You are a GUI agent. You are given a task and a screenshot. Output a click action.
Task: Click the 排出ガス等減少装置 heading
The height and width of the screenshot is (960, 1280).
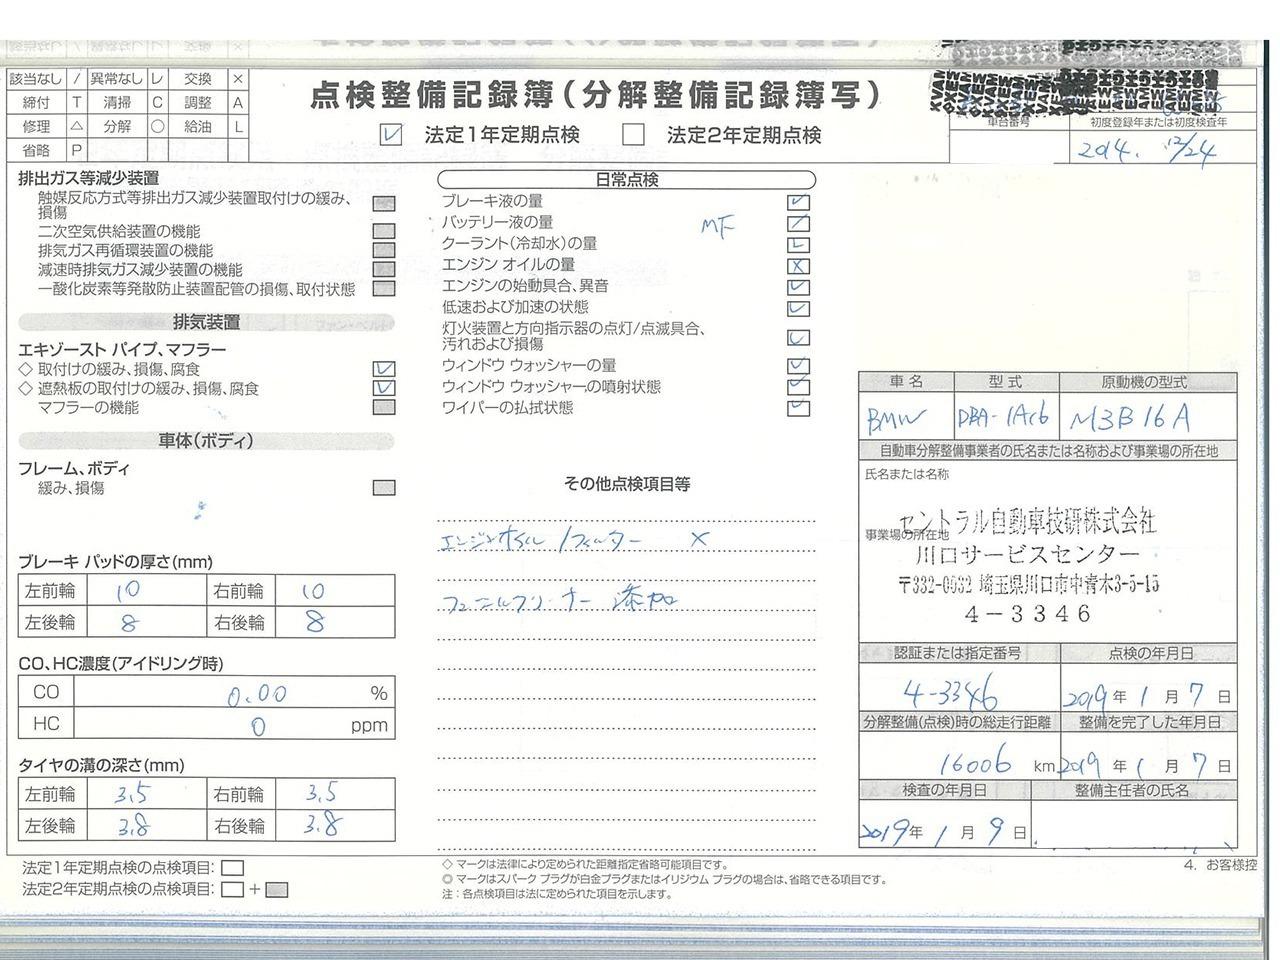pos(88,178)
